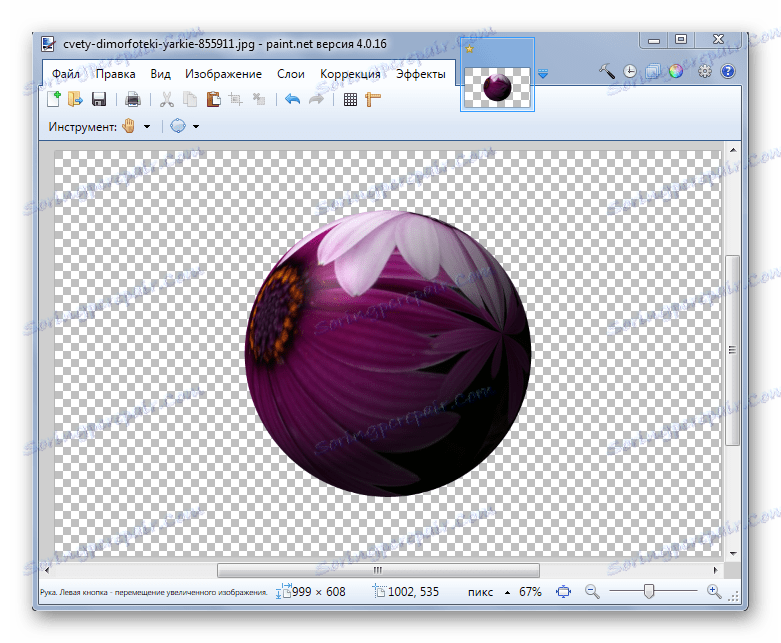Click the image size 999 × 608 text

coord(318,592)
